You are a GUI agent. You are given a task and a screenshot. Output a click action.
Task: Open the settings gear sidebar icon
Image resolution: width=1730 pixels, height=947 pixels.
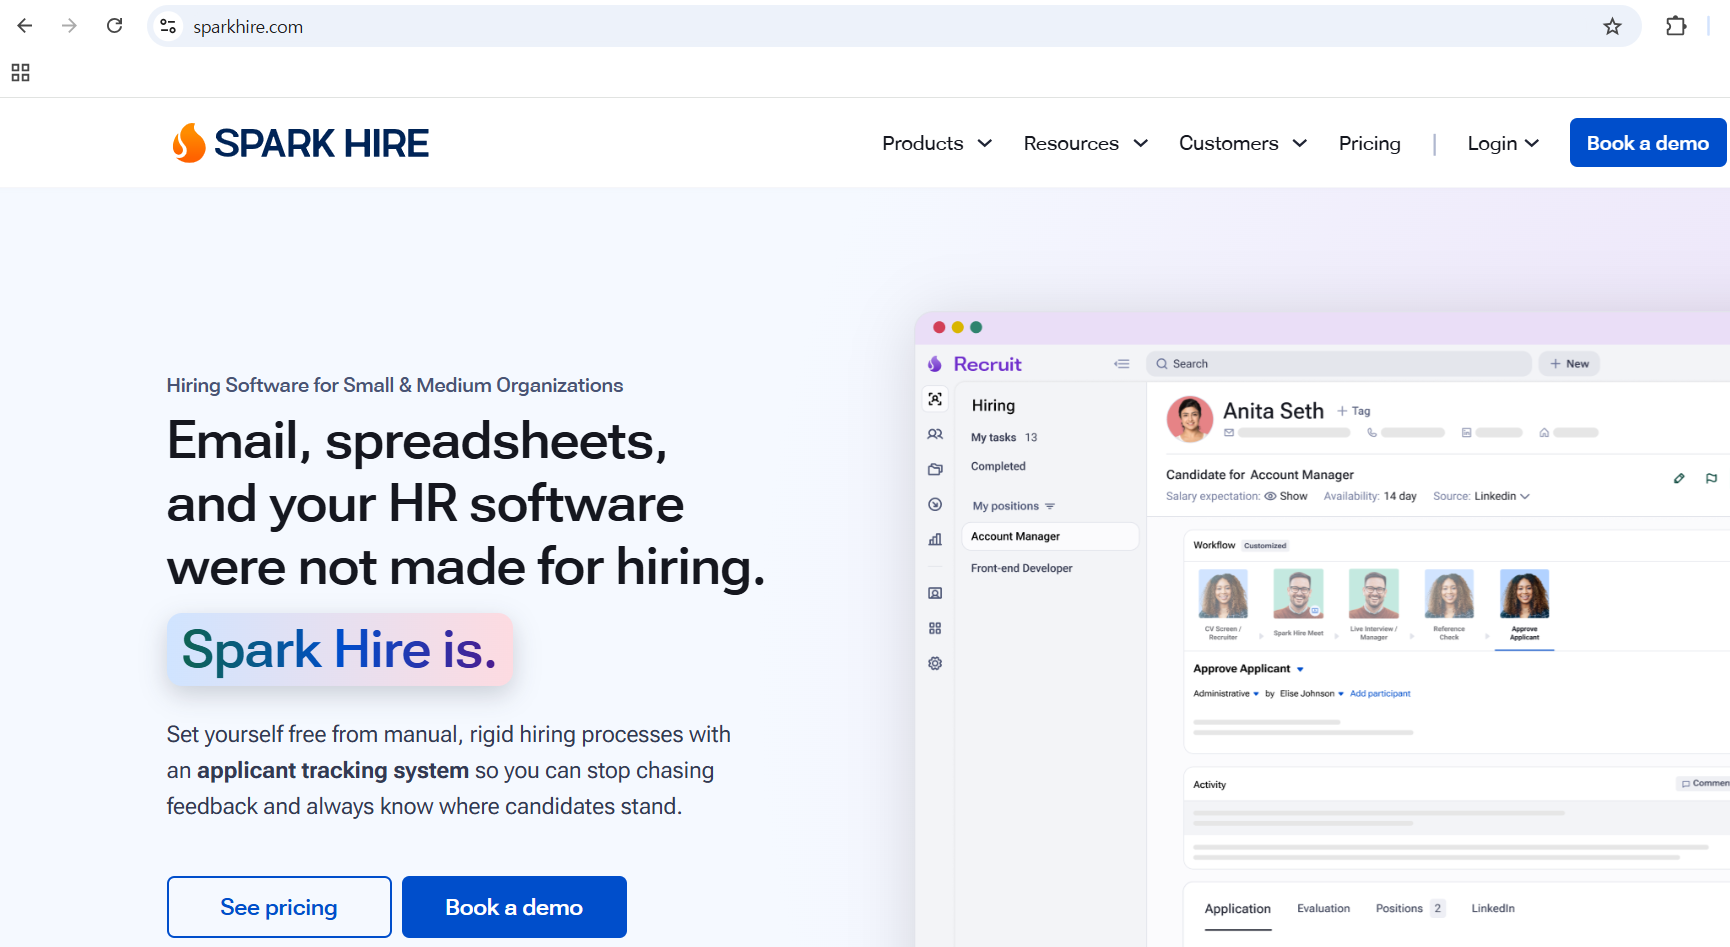(935, 663)
